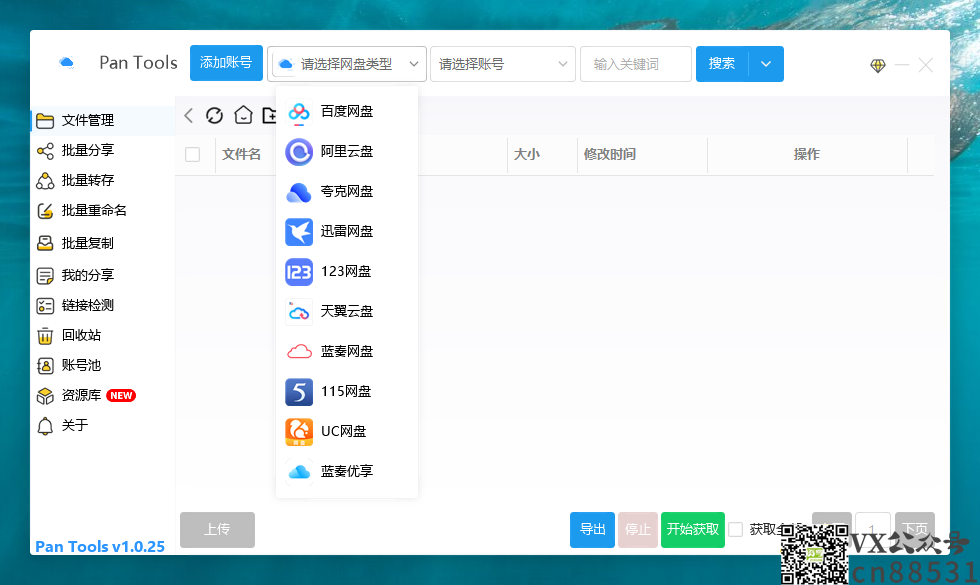Click the 链接检测 checklist icon
980x585 pixels.
[x=45, y=306]
